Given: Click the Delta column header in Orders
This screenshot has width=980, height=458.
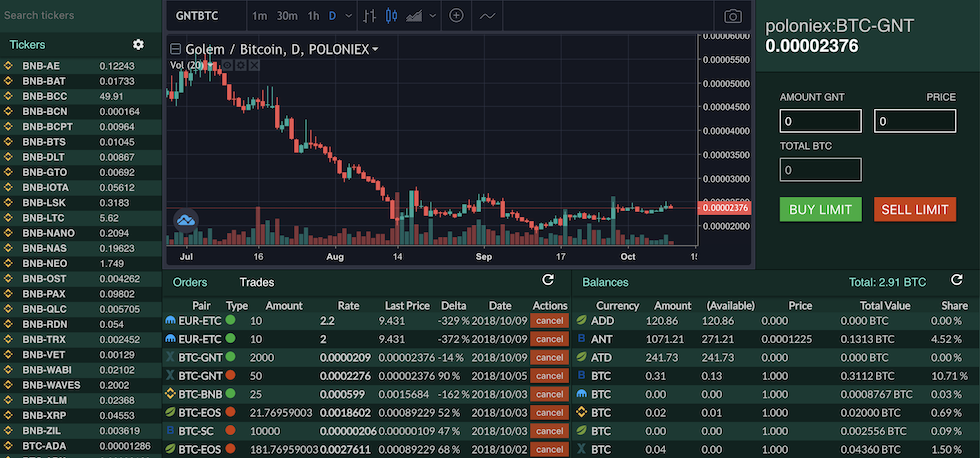Looking at the screenshot, I should (x=453, y=306).
